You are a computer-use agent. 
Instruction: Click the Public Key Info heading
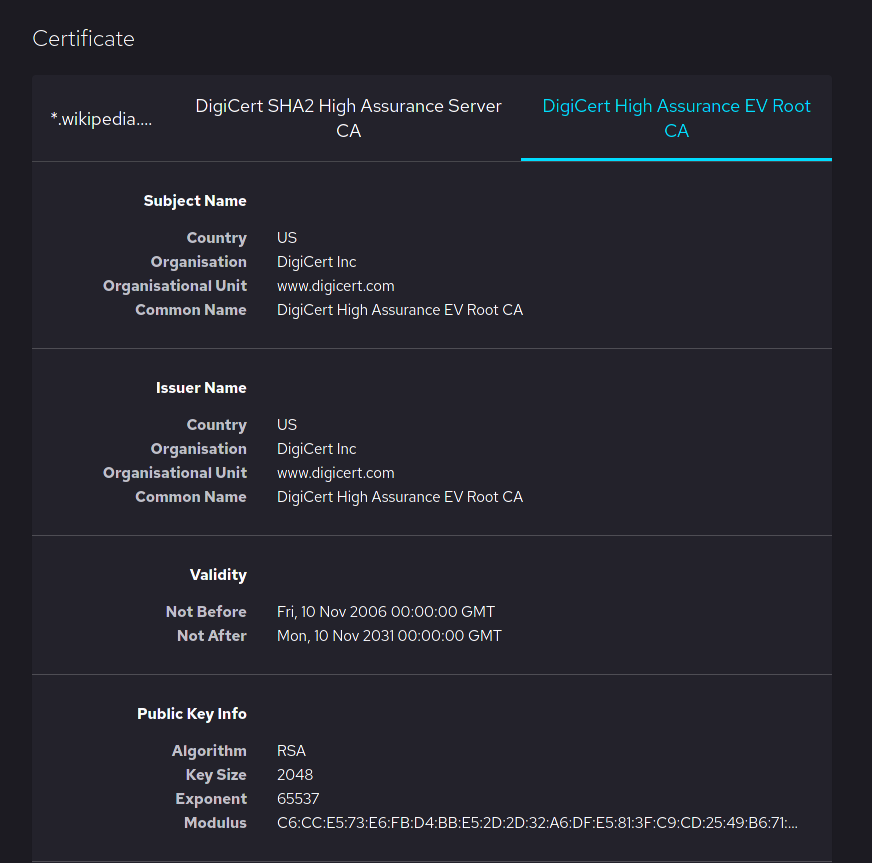point(192,713)
